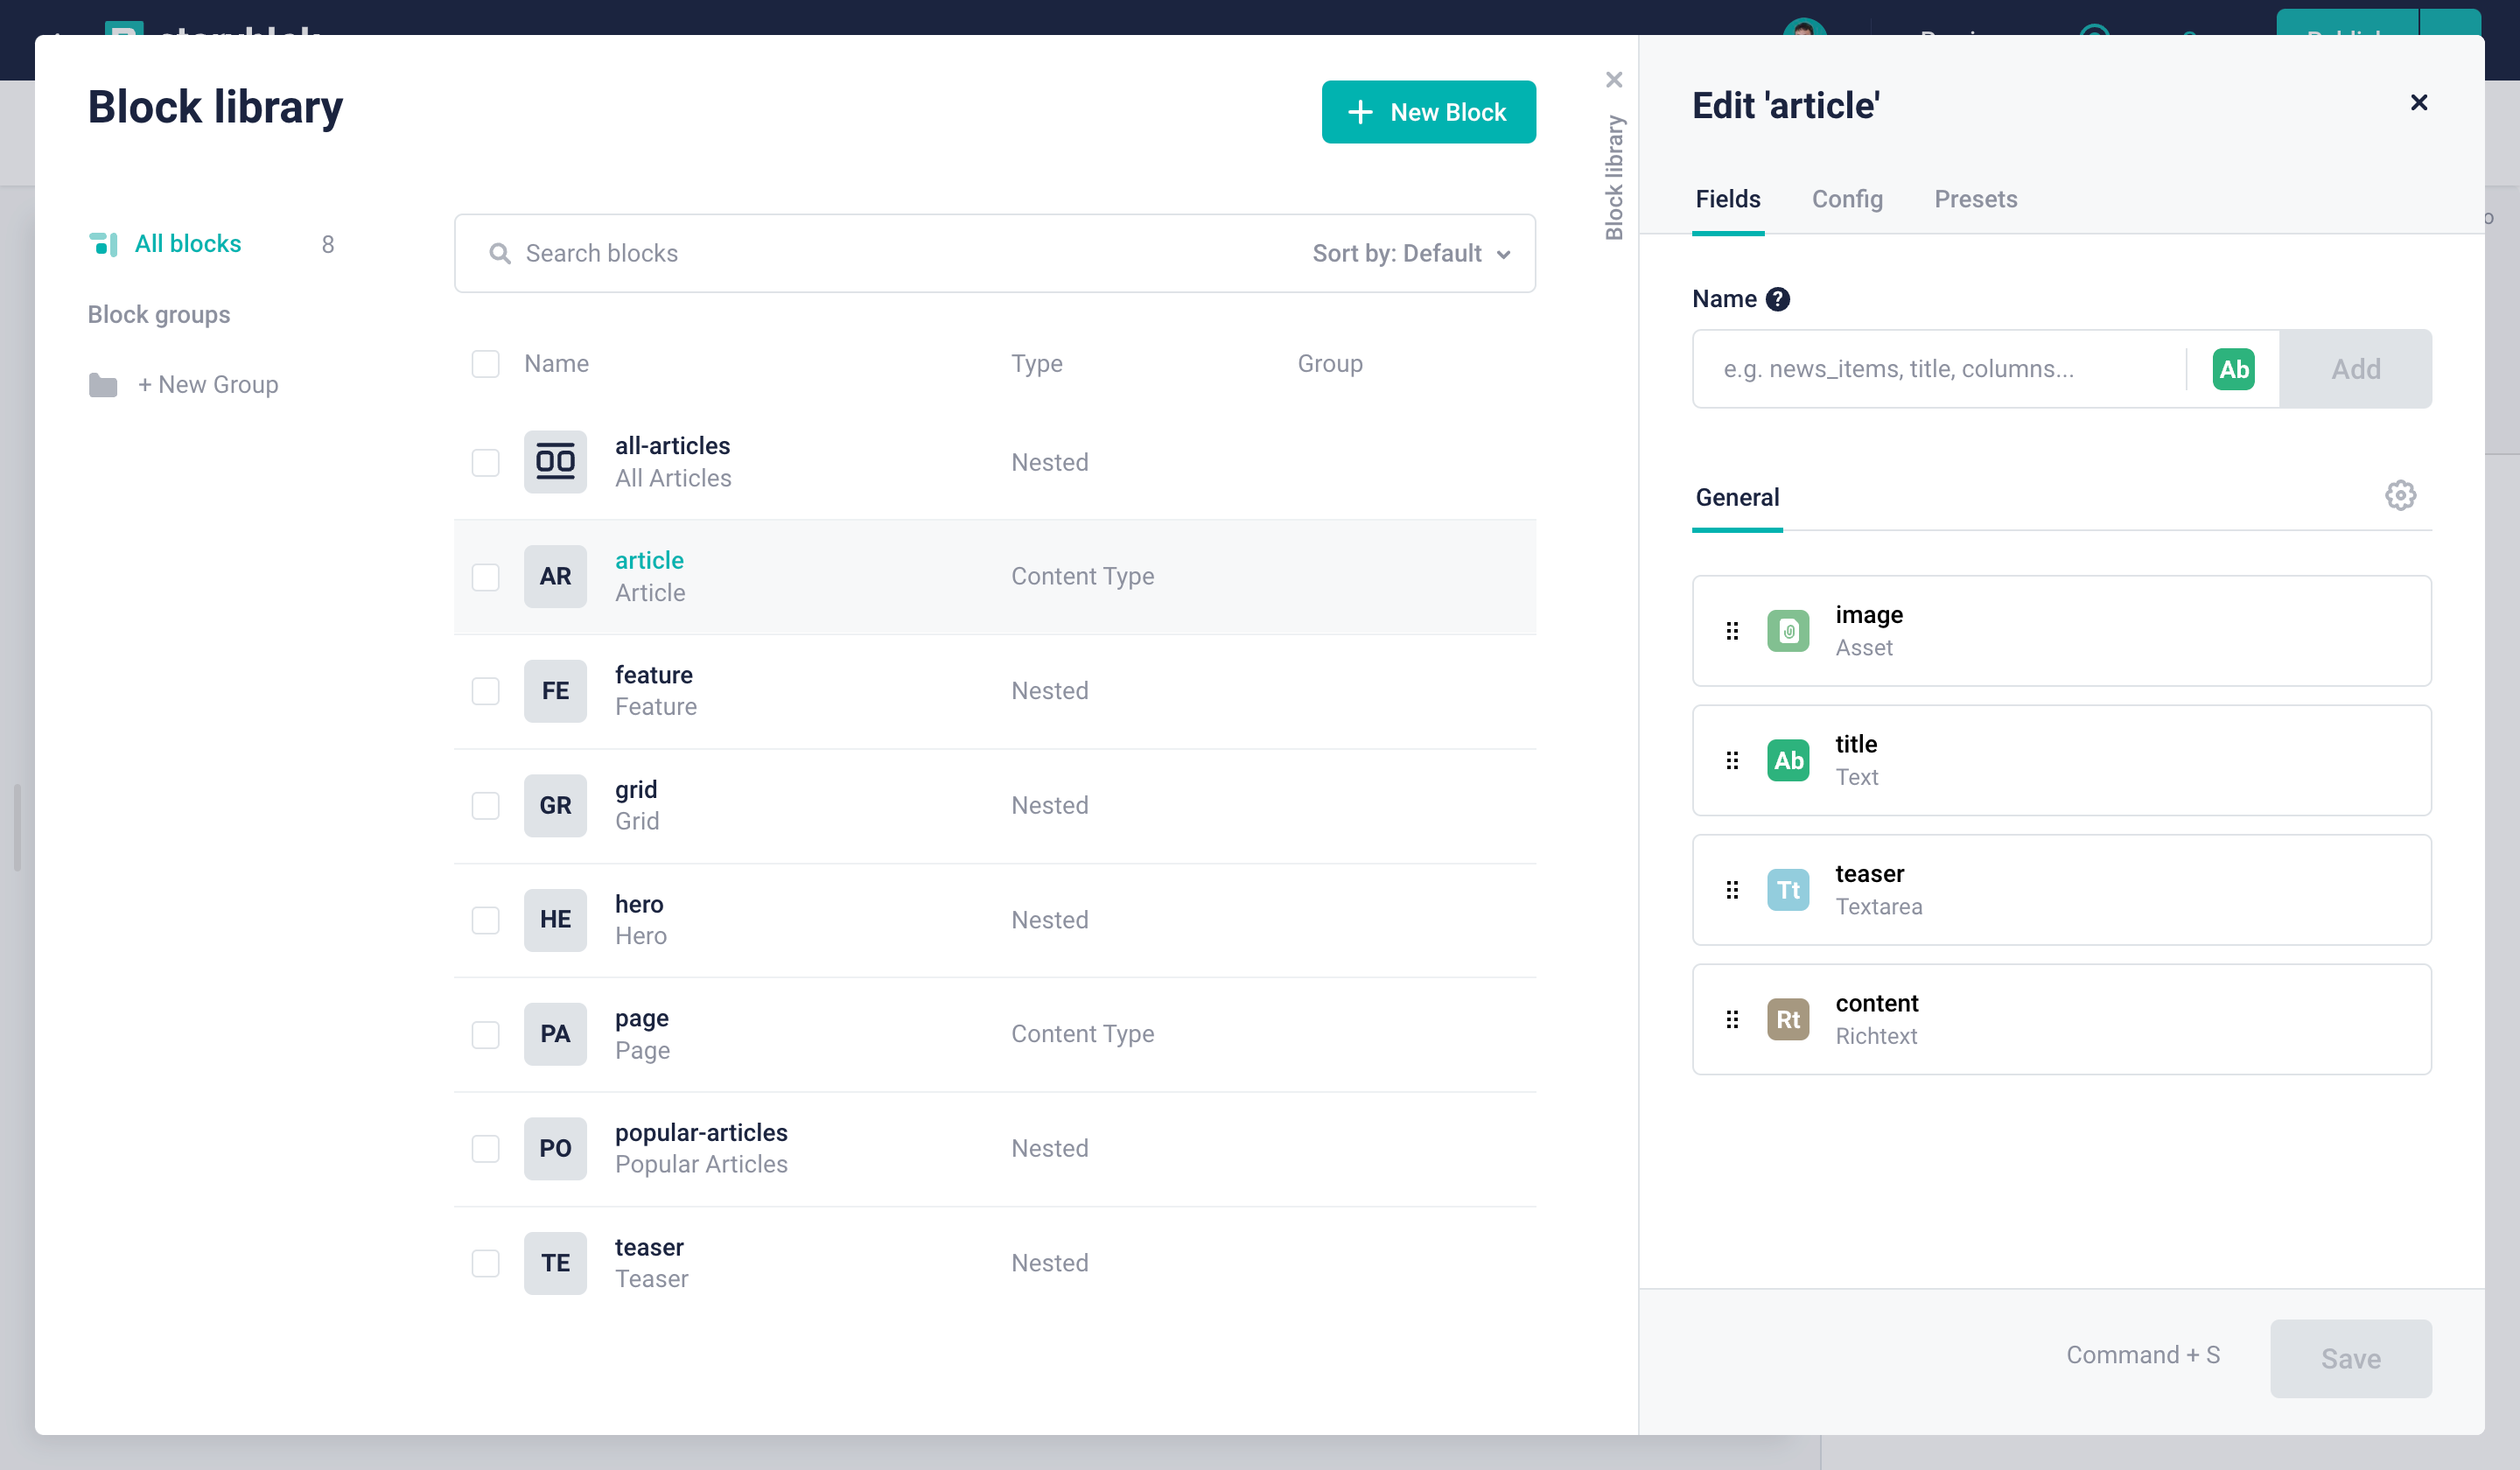
Task: Click the vertical Block library tab label
Action: pos(1614,178)
